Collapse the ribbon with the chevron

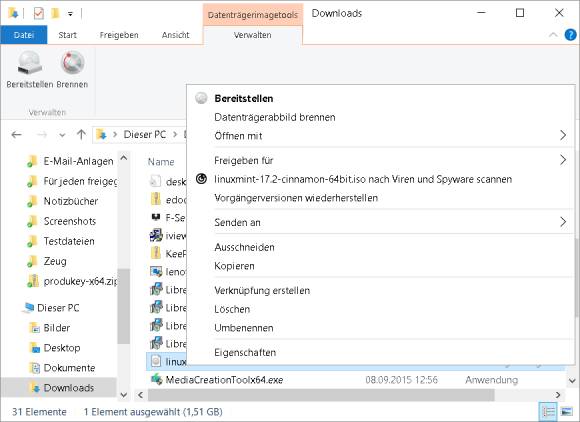click(x=553, y=35)
